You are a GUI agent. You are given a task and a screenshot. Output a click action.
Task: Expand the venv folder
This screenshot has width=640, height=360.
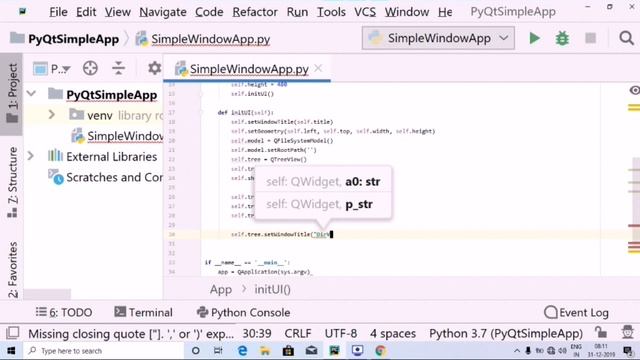[51, 115]
